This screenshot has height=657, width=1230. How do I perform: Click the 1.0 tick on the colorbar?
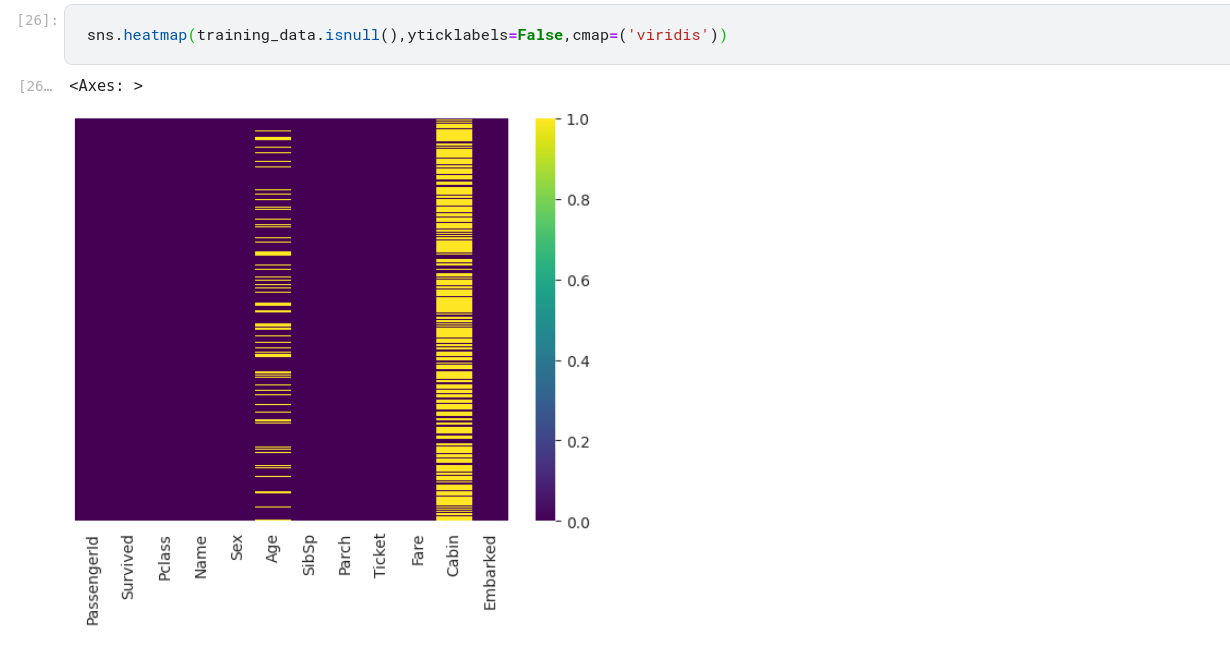pyautogui.click(x=578, y=120)
